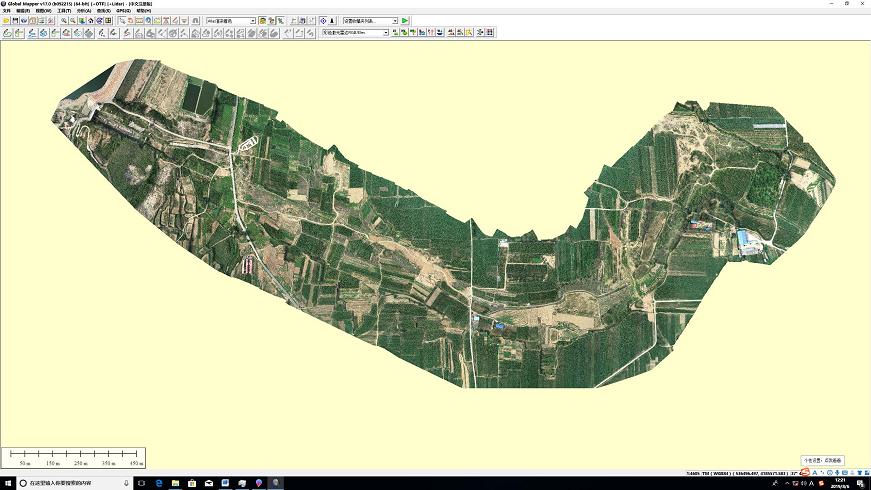Click the Task View icon on taskbar

coord(141,483)
